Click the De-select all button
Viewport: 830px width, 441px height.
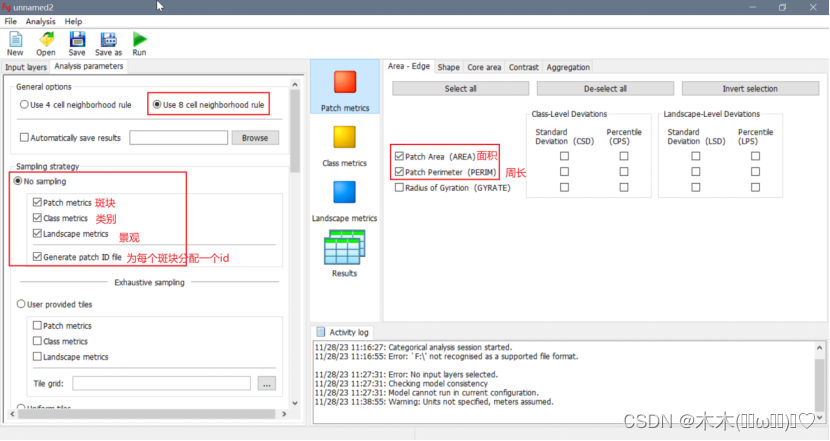click(605, 88)
